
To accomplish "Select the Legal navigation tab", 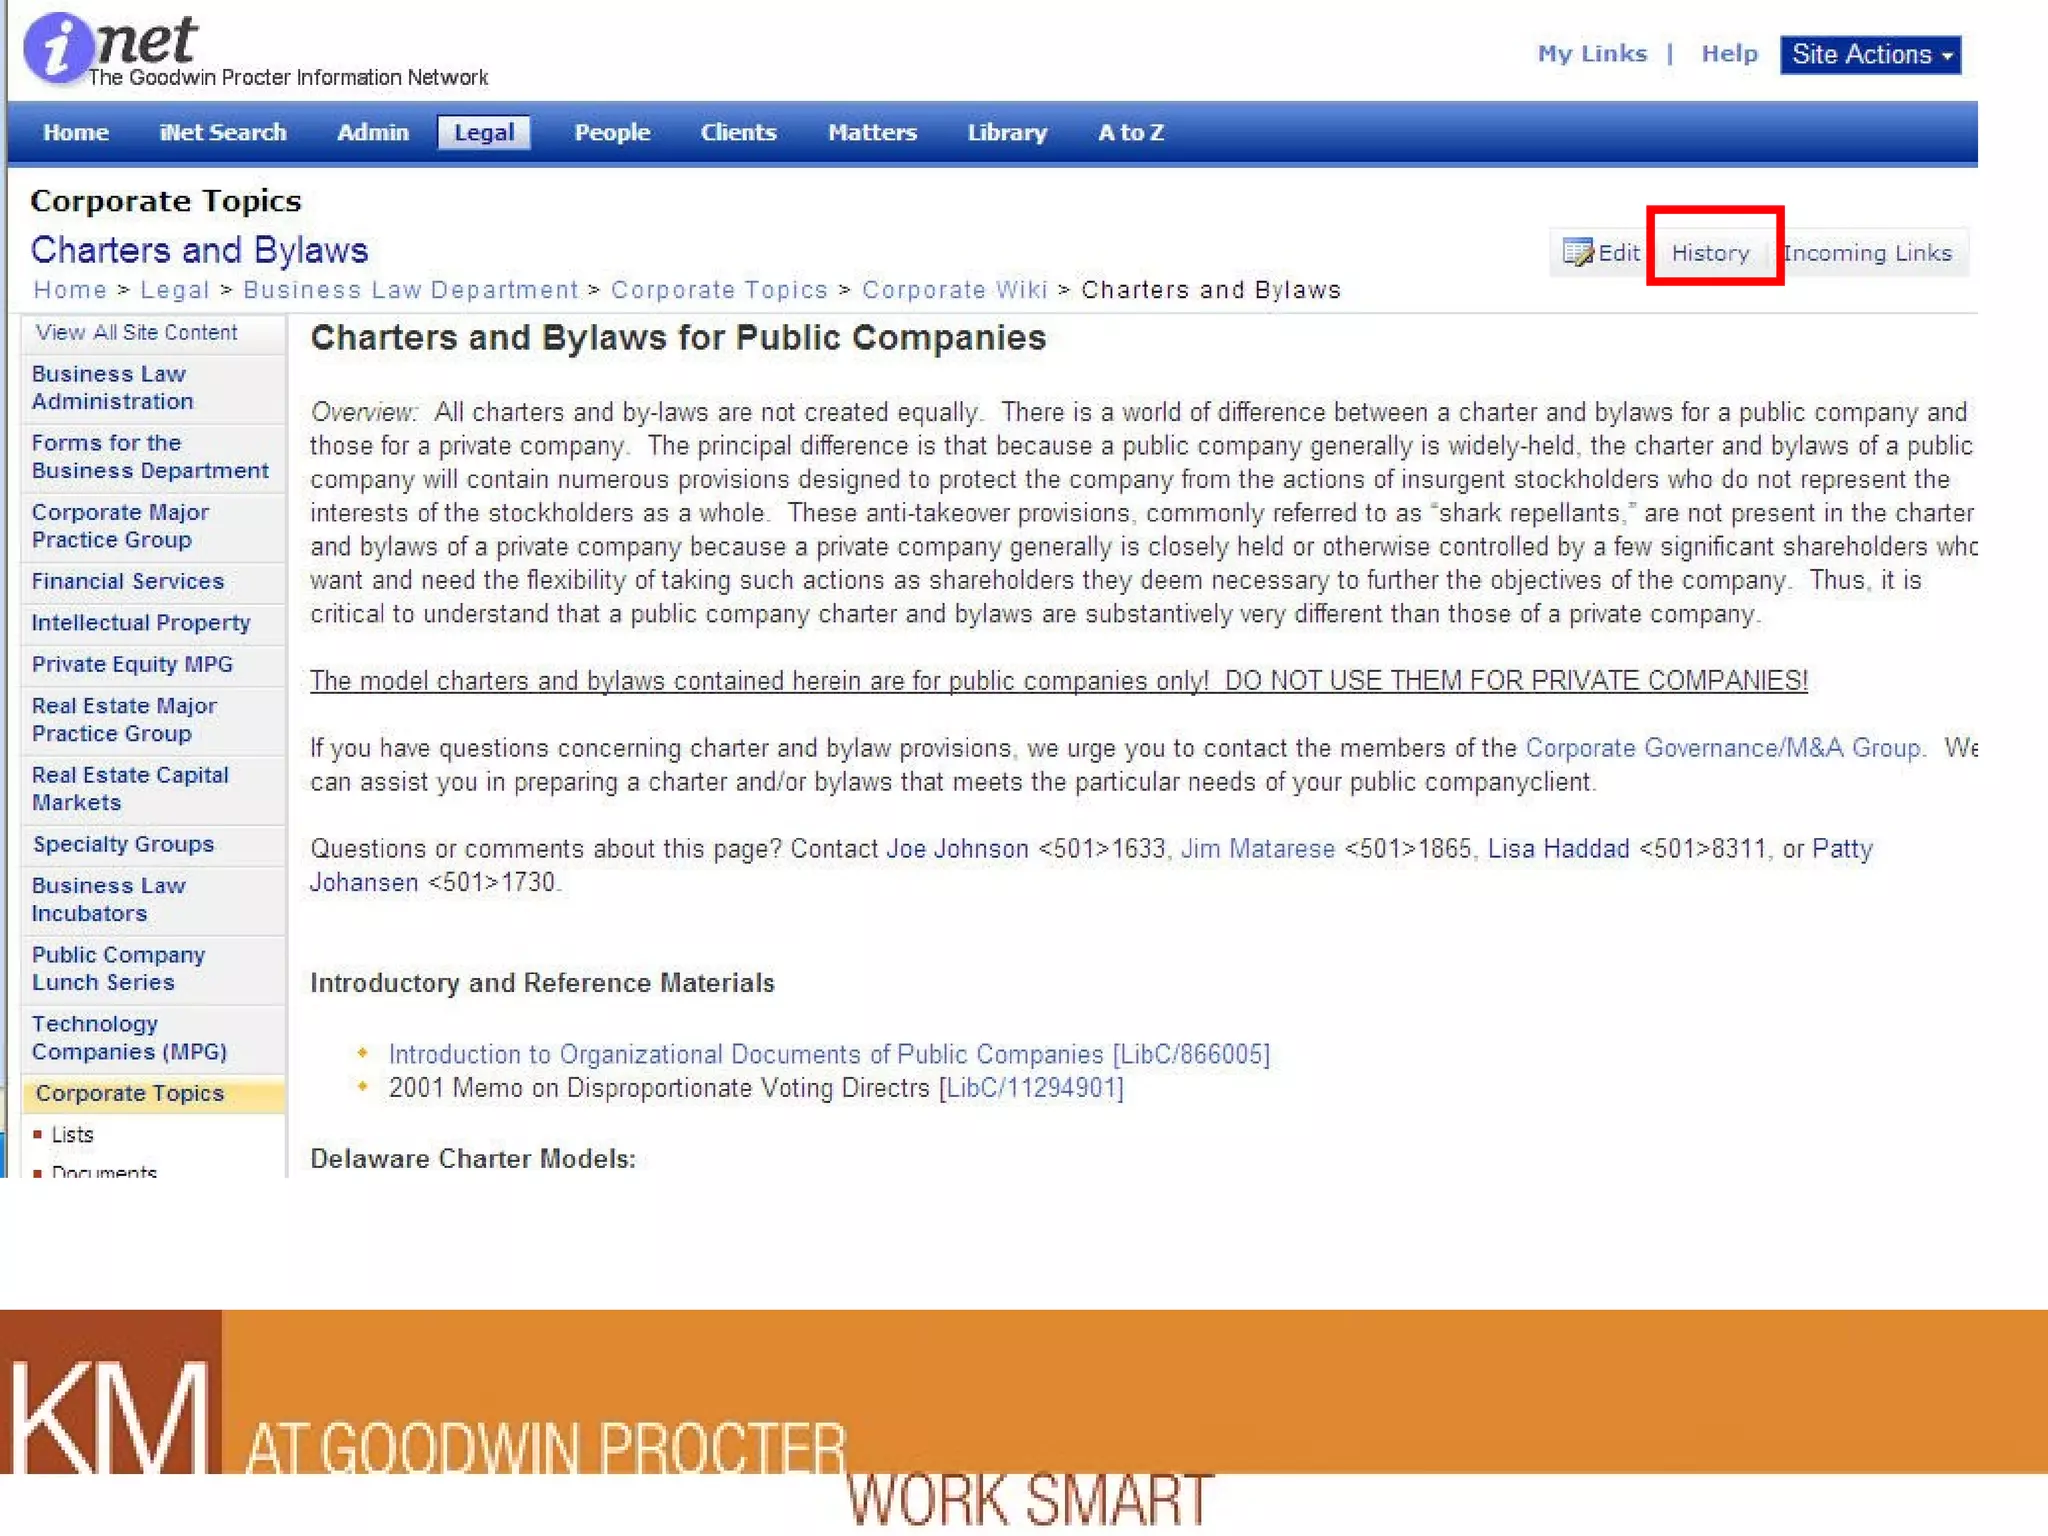I will click(x=483, y=133).
